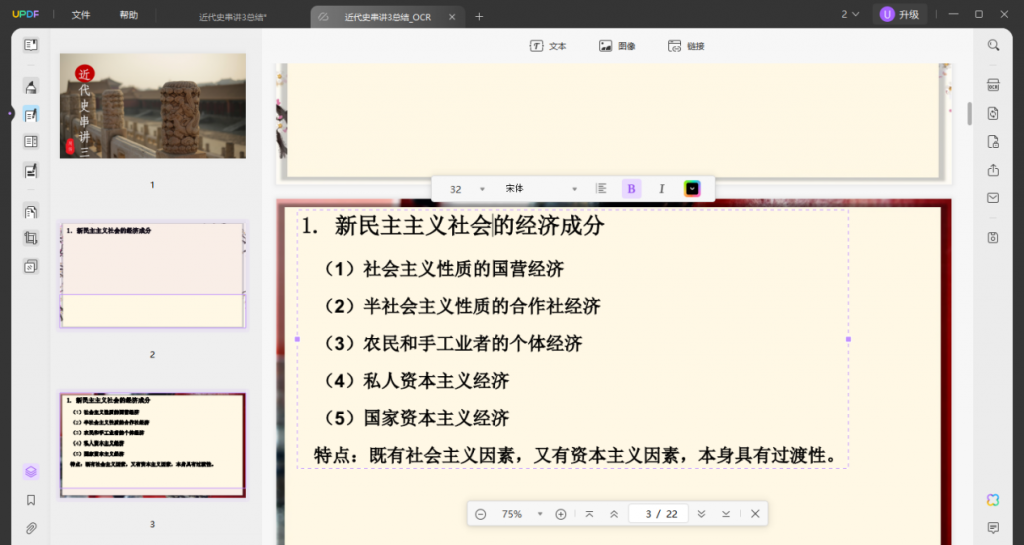Open the text color picker swatch

coord(692,189)
